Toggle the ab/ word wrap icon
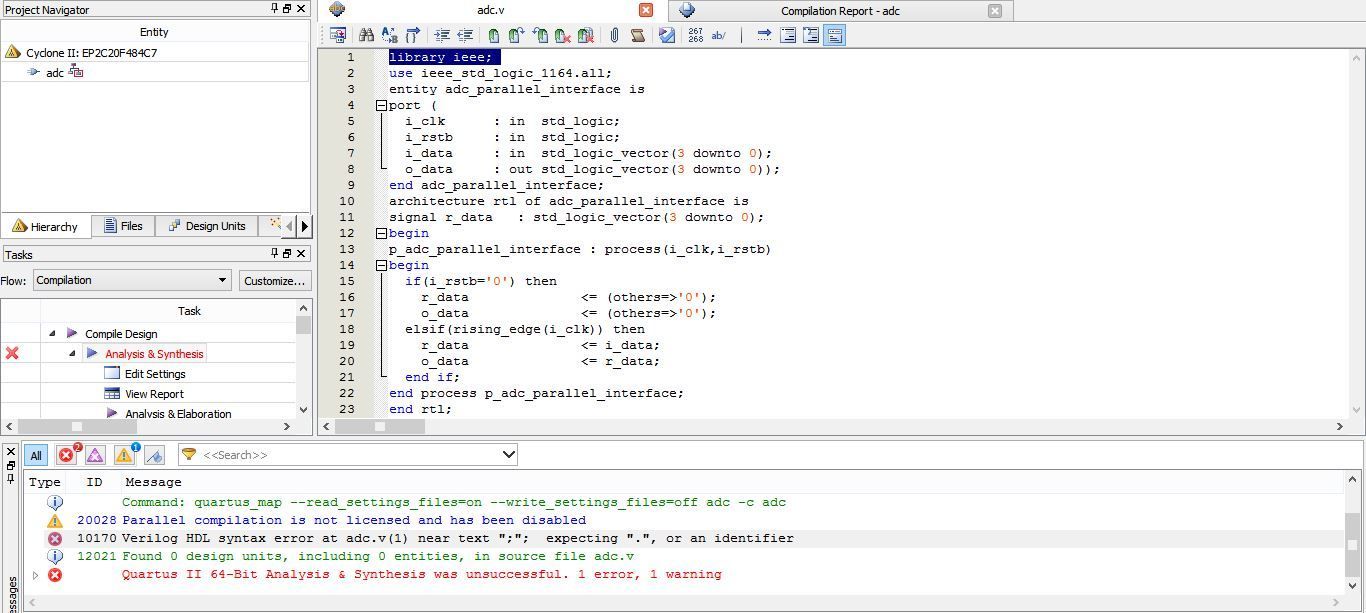This screenshot has width=1366, height=613. 719,35
